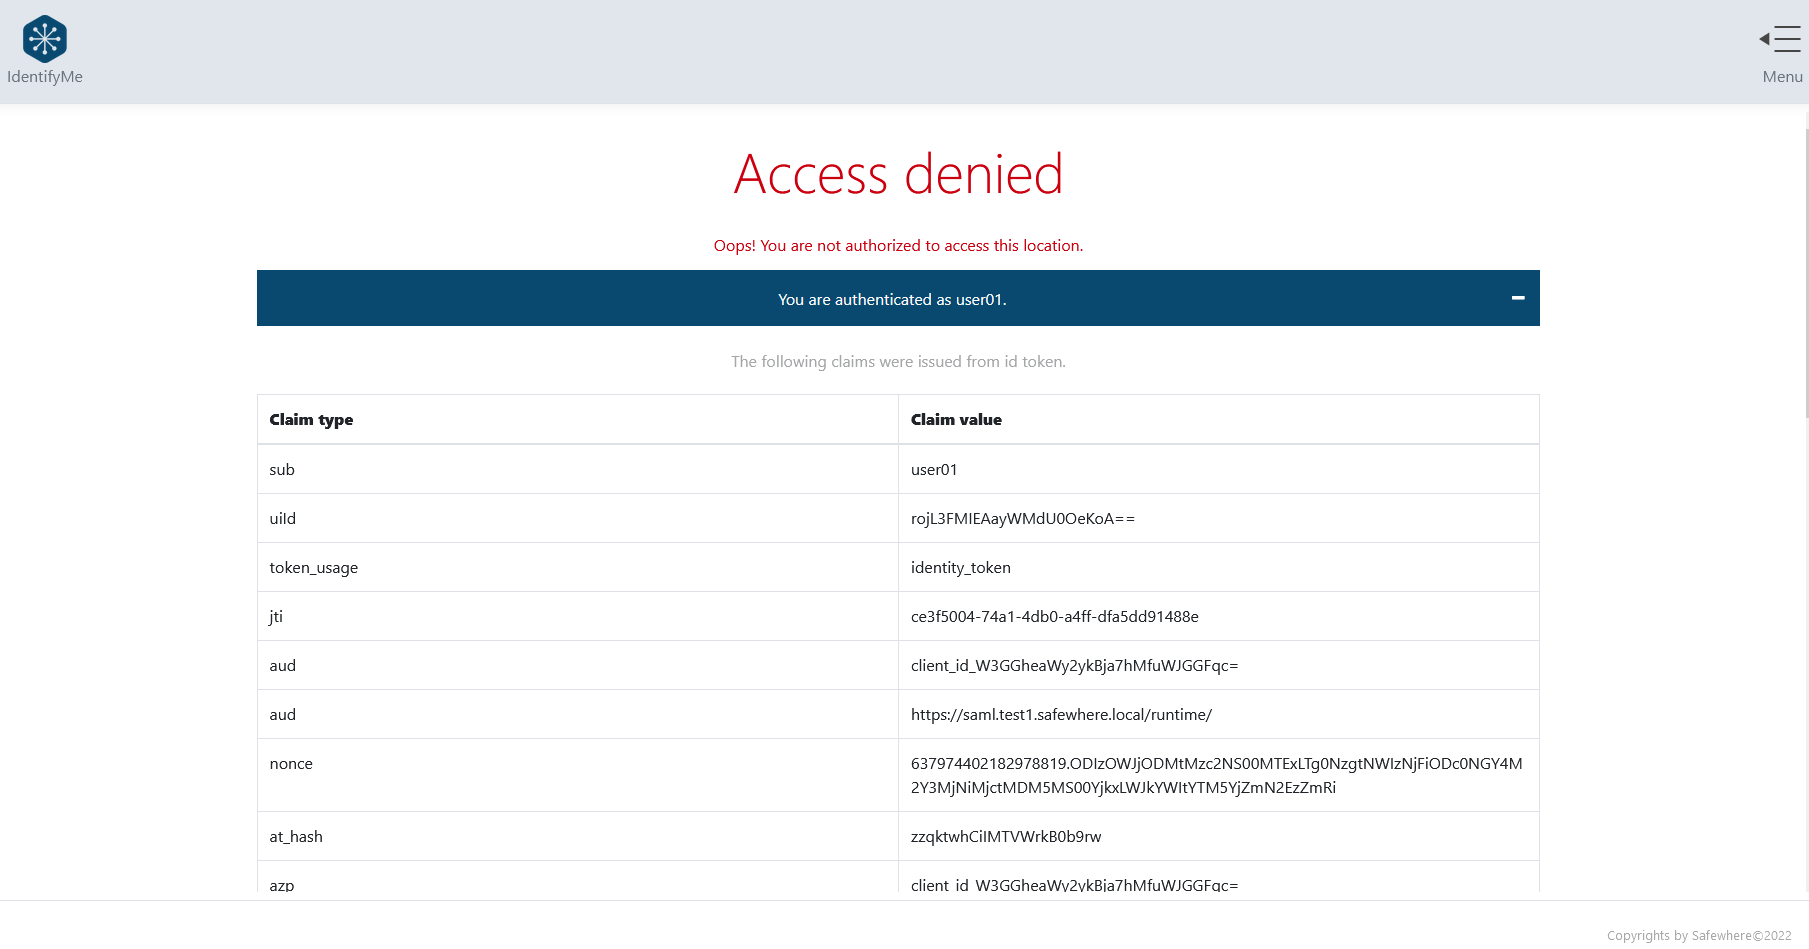Select the Claim value column header
Viewport: 1809px width, 949px height.
tap(956, 420)
